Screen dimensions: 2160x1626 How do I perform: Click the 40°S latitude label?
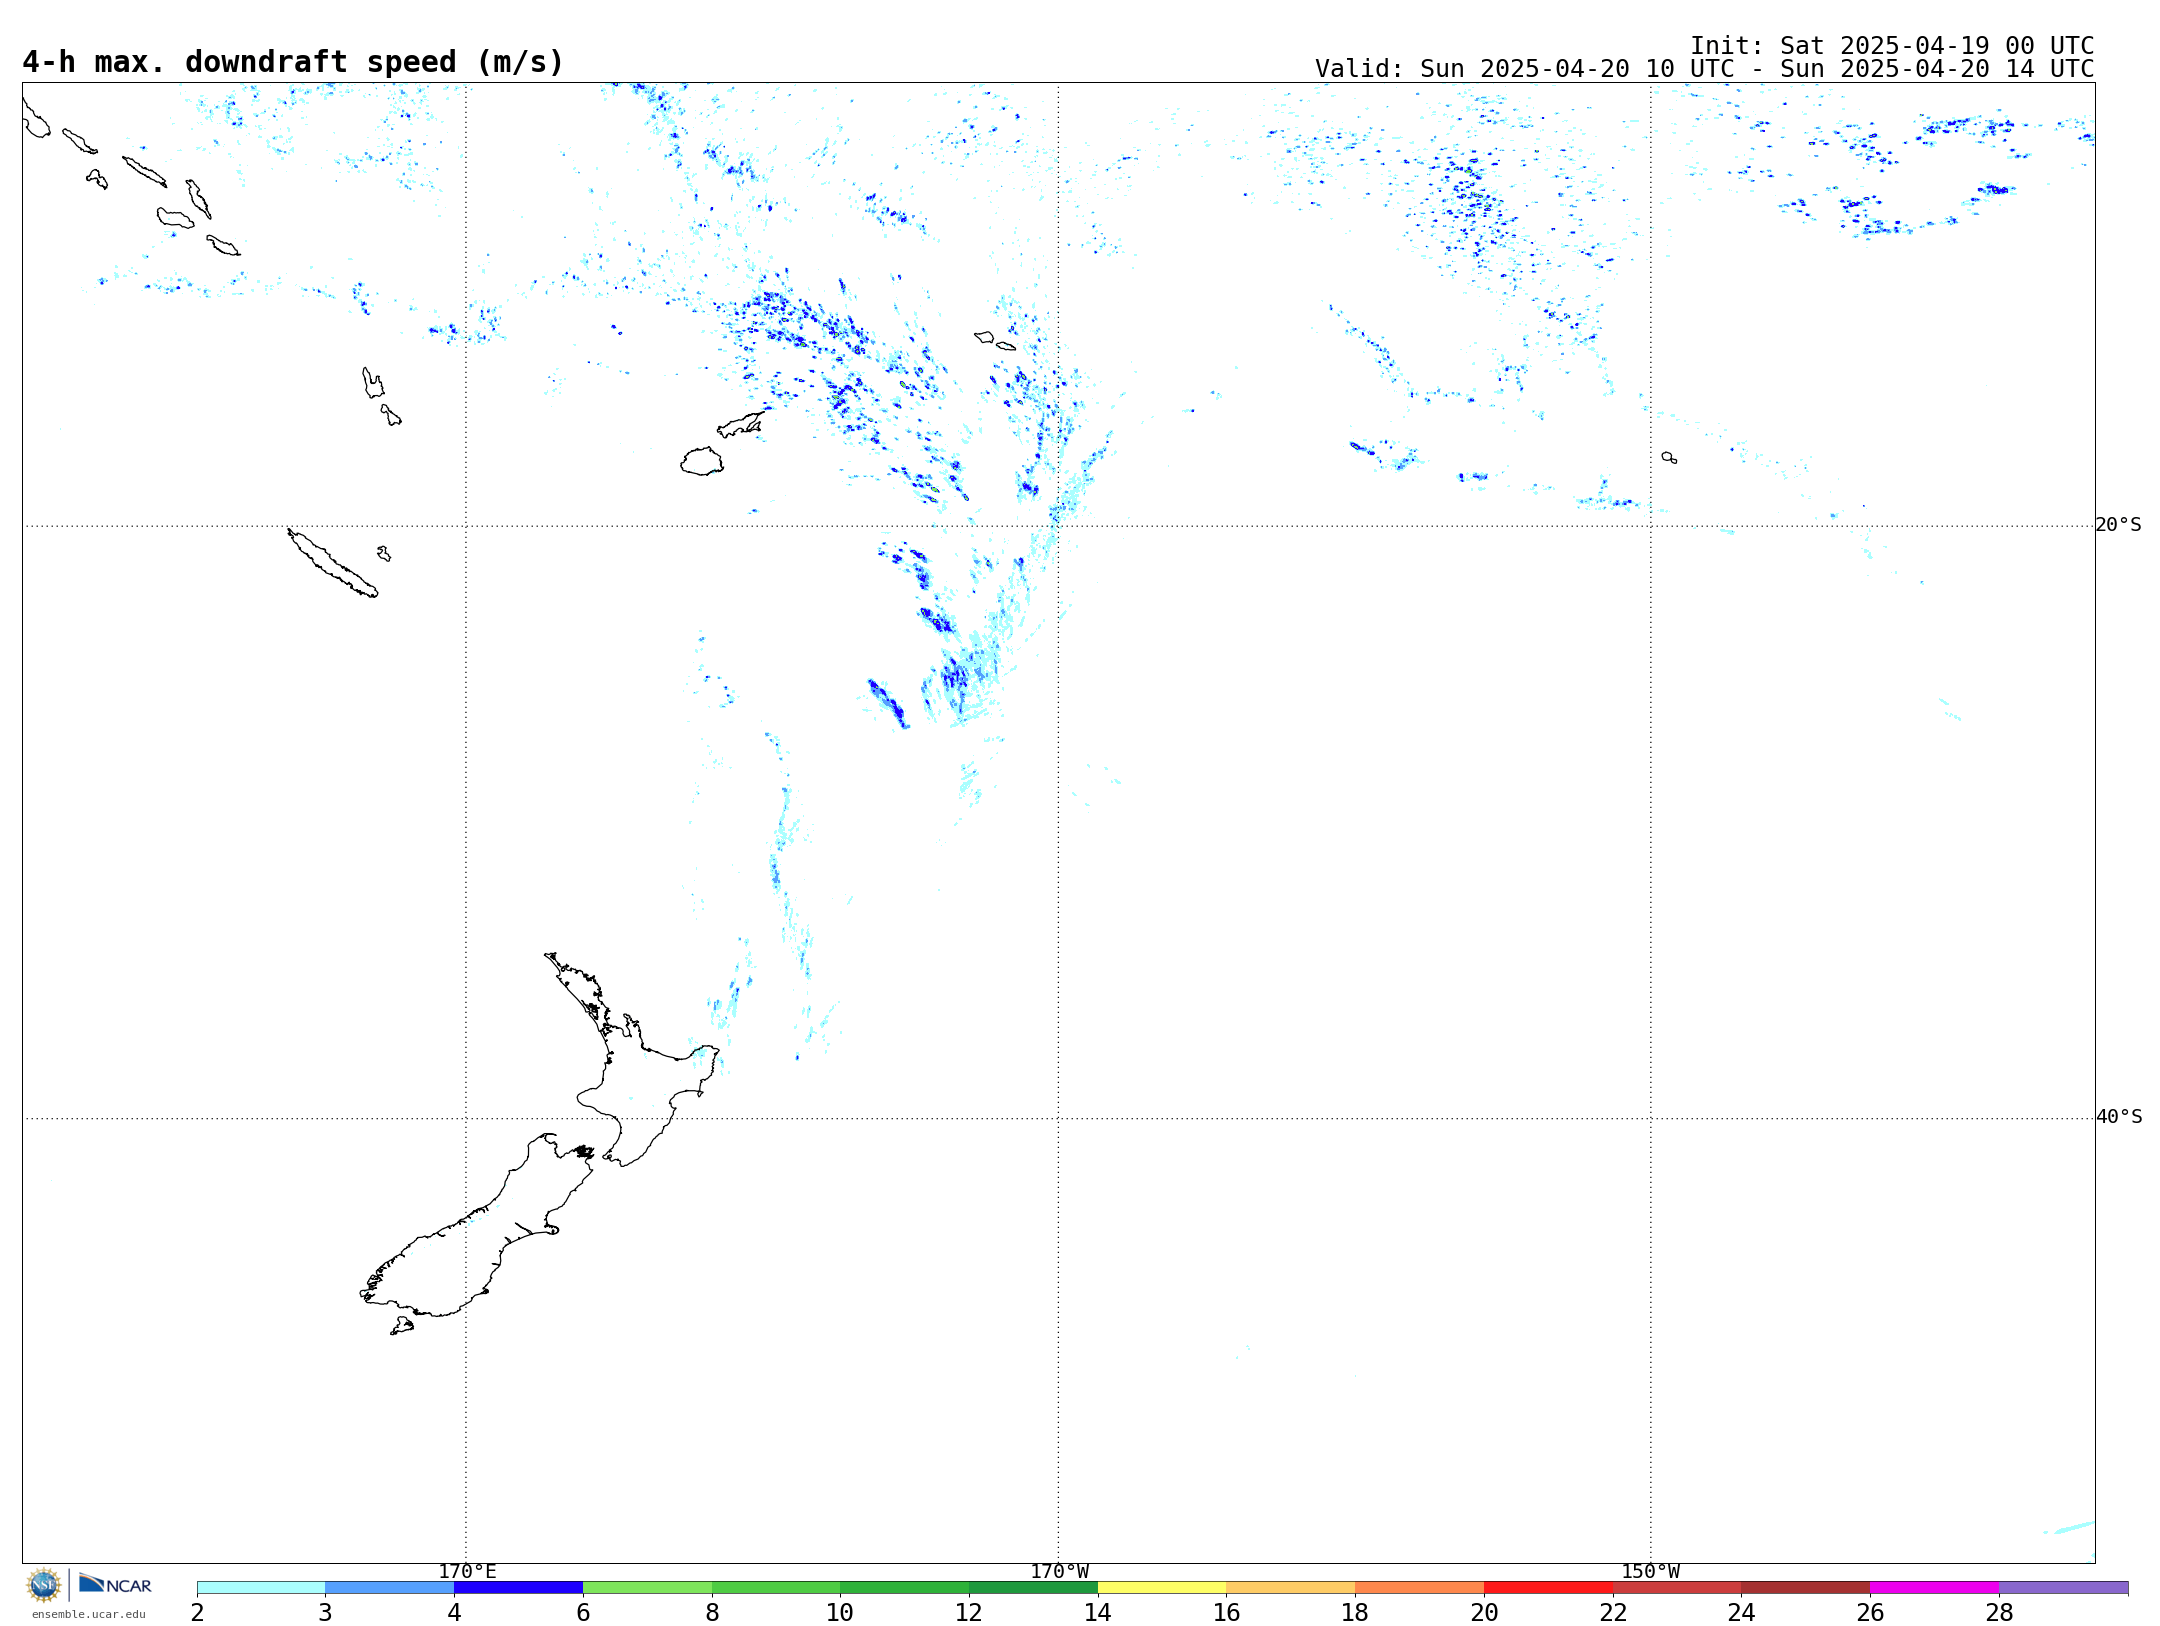point(2119,1117)
